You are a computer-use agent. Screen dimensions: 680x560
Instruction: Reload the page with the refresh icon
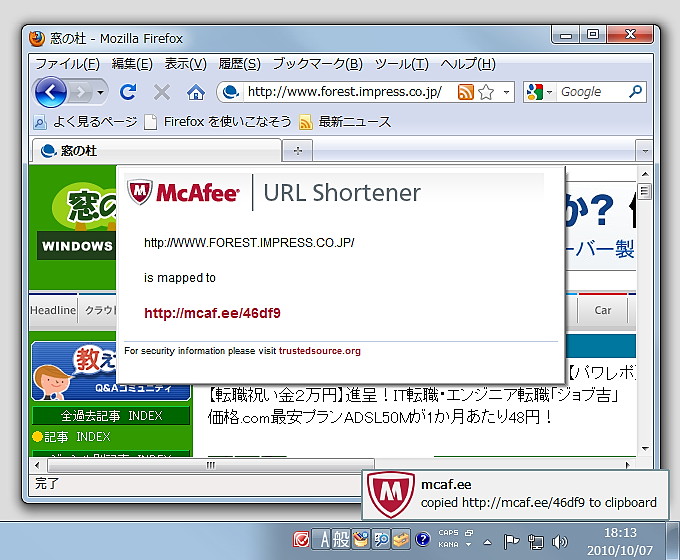pyautogui.click(x=128, y=92)
